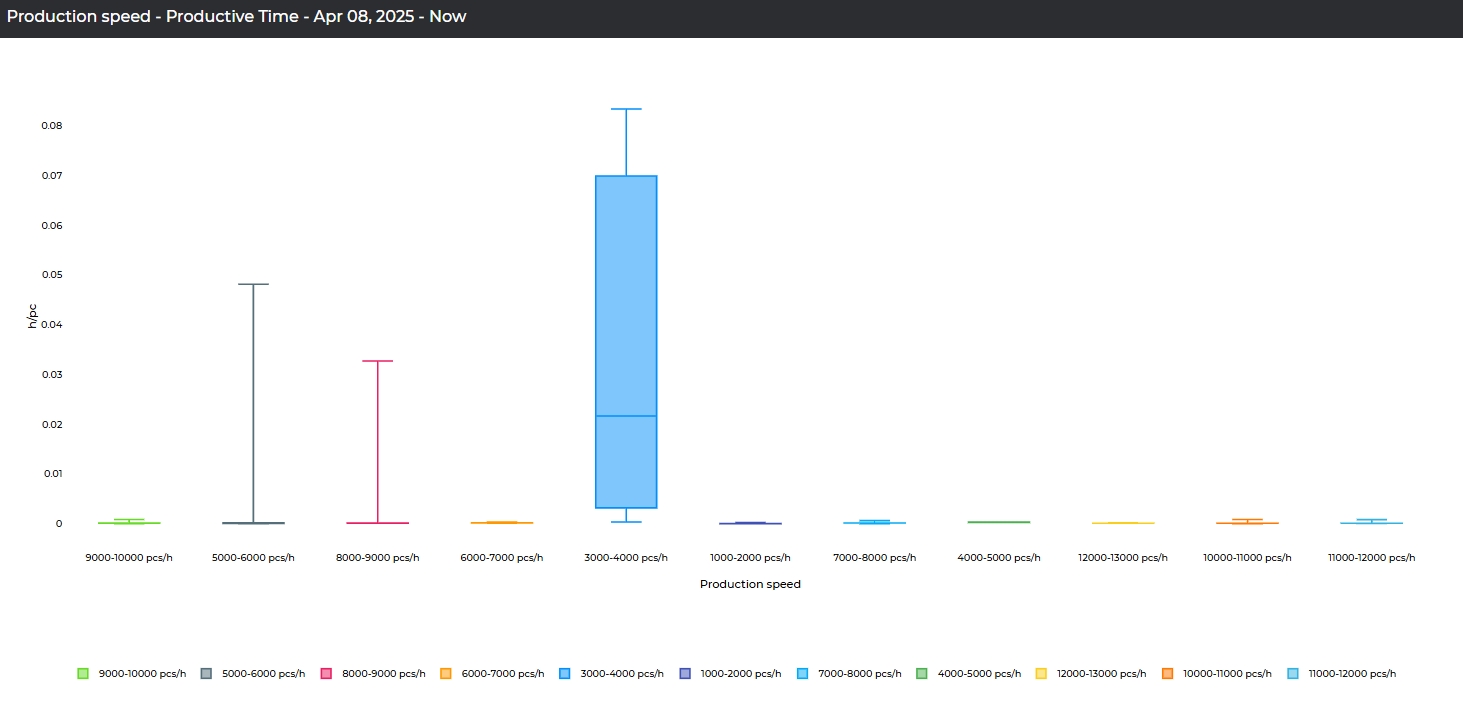Click the '3000-4000 pcs/h' x-axis tick label

[x=626, y=558]
